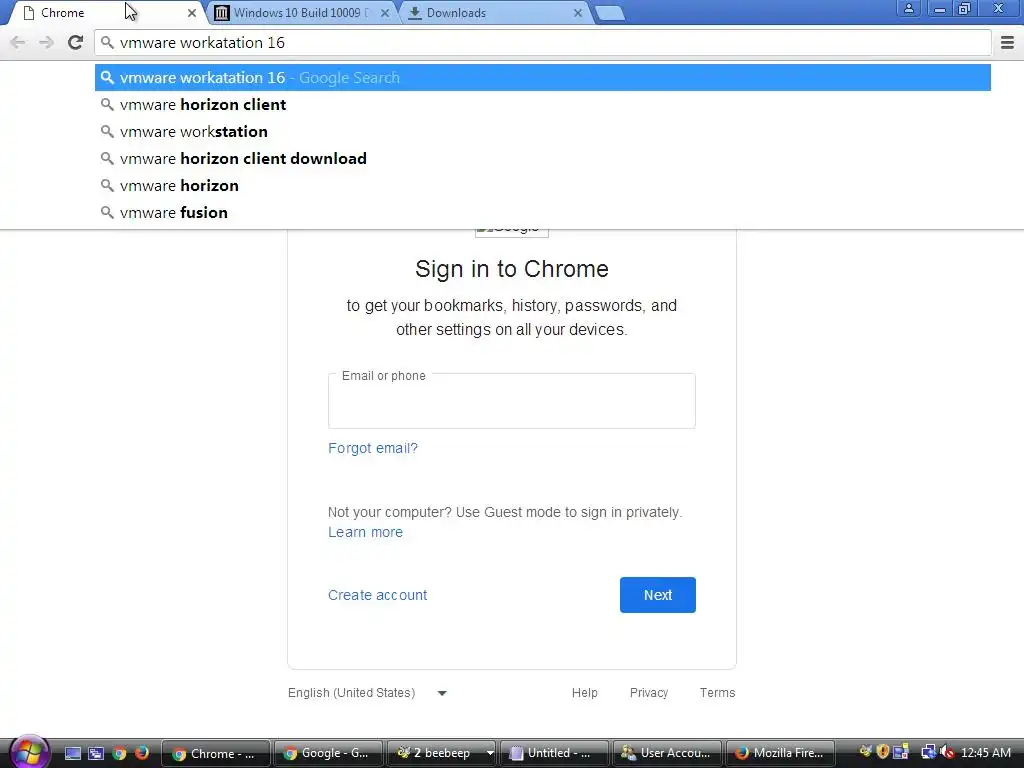Switch to the Windows 10 Build 10009 tab
This screenshot has height=768, width=1024.
coord(300,13)
